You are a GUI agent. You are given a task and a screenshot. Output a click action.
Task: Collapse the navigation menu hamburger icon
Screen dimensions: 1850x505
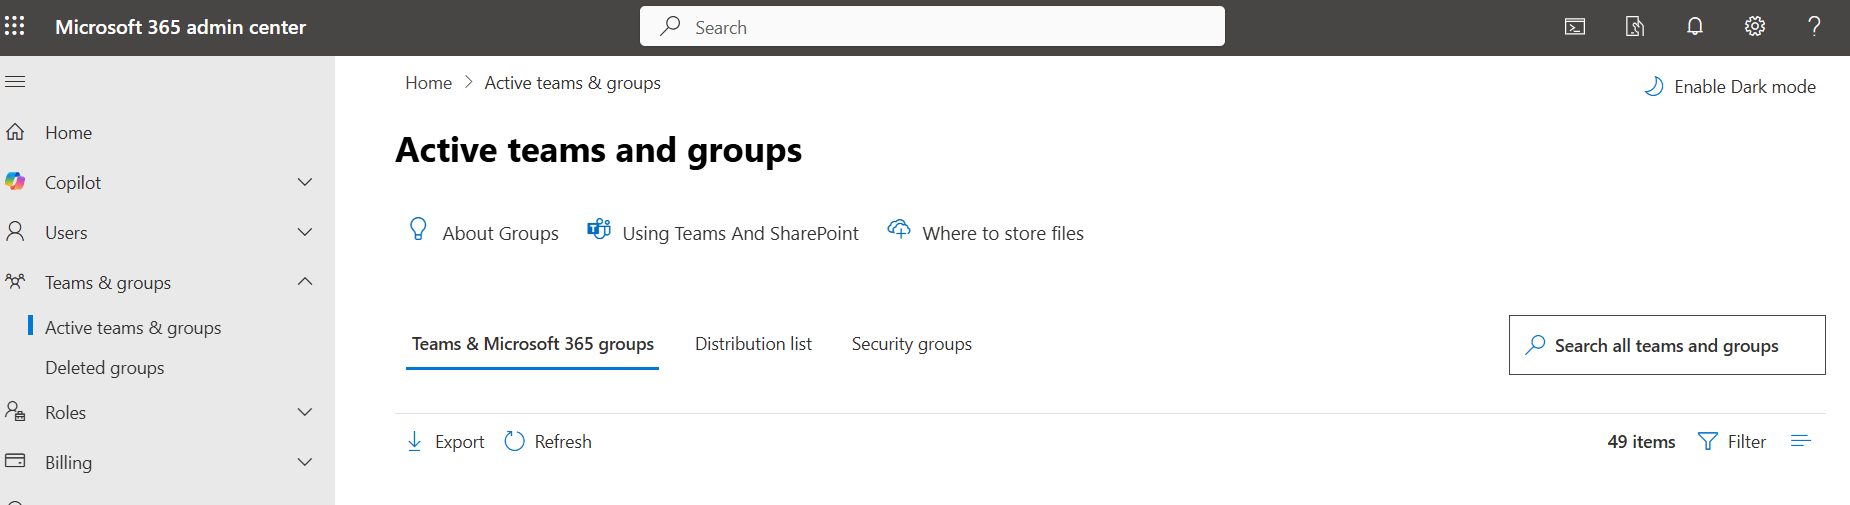tap(15, 81)
